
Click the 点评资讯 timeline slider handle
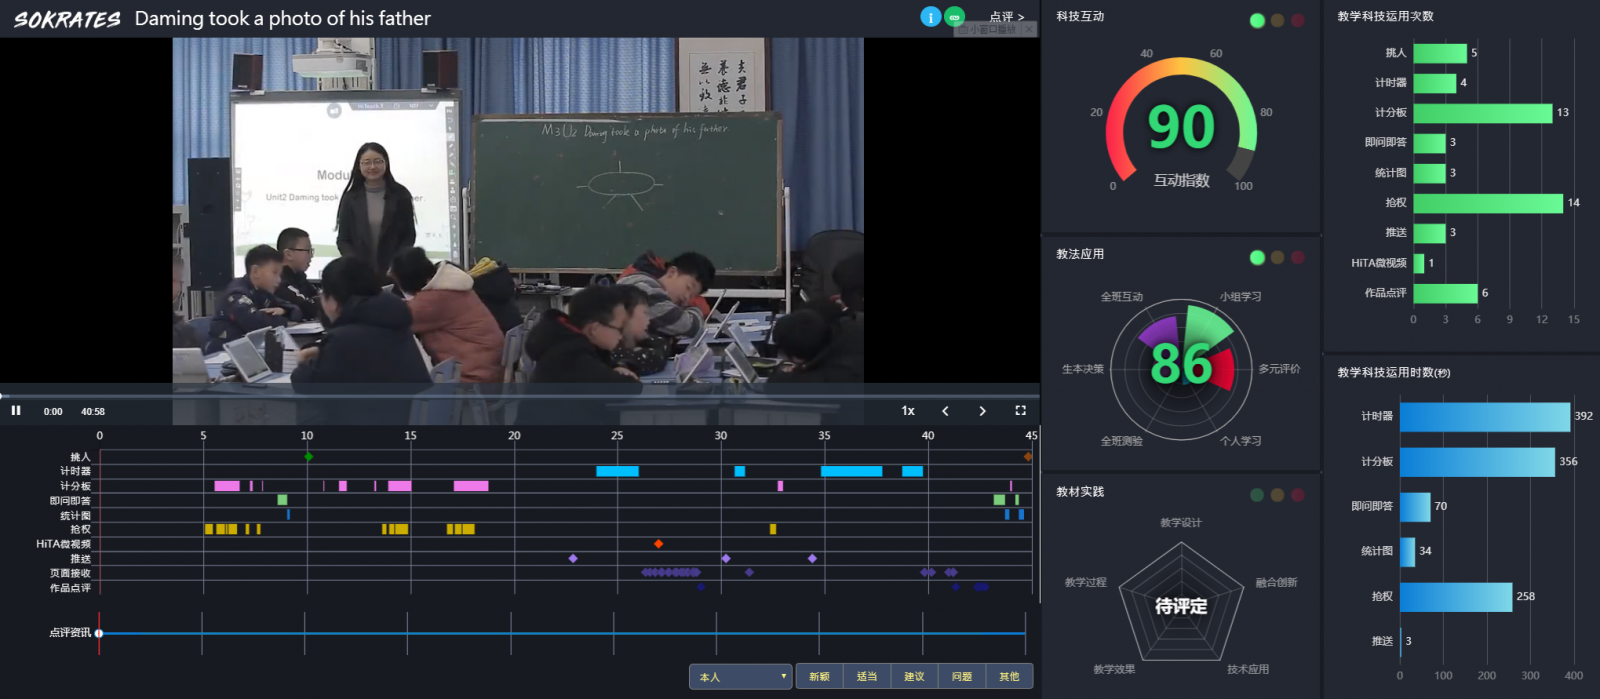click(99, 633)
